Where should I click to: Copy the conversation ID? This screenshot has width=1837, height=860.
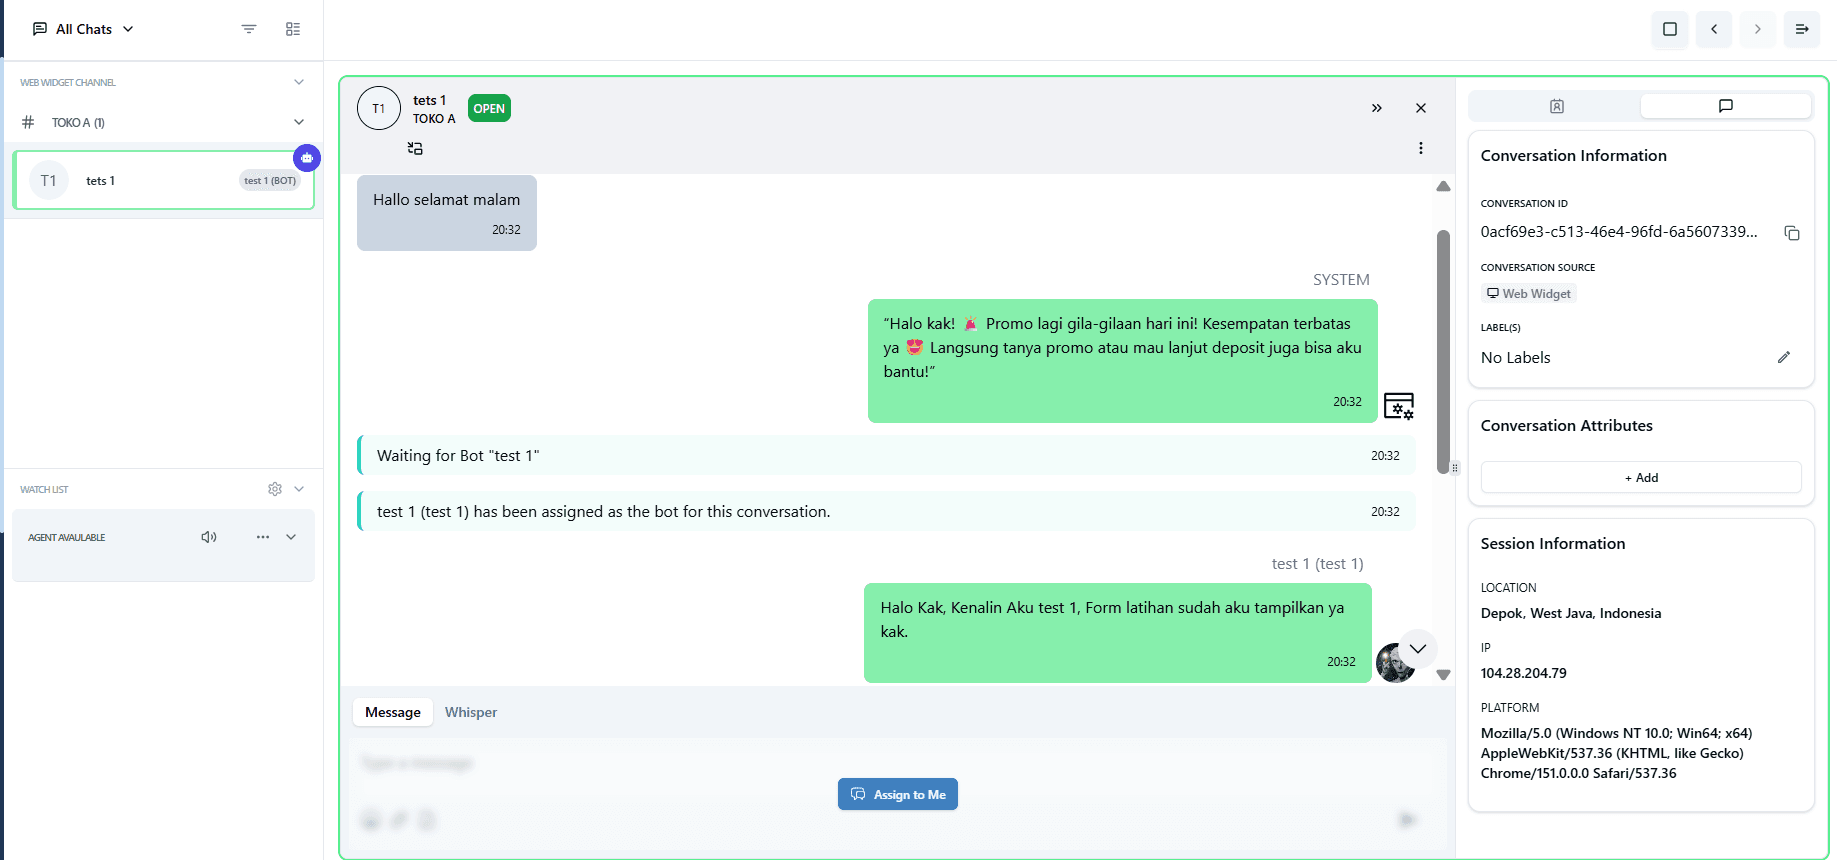point(1792,233)
